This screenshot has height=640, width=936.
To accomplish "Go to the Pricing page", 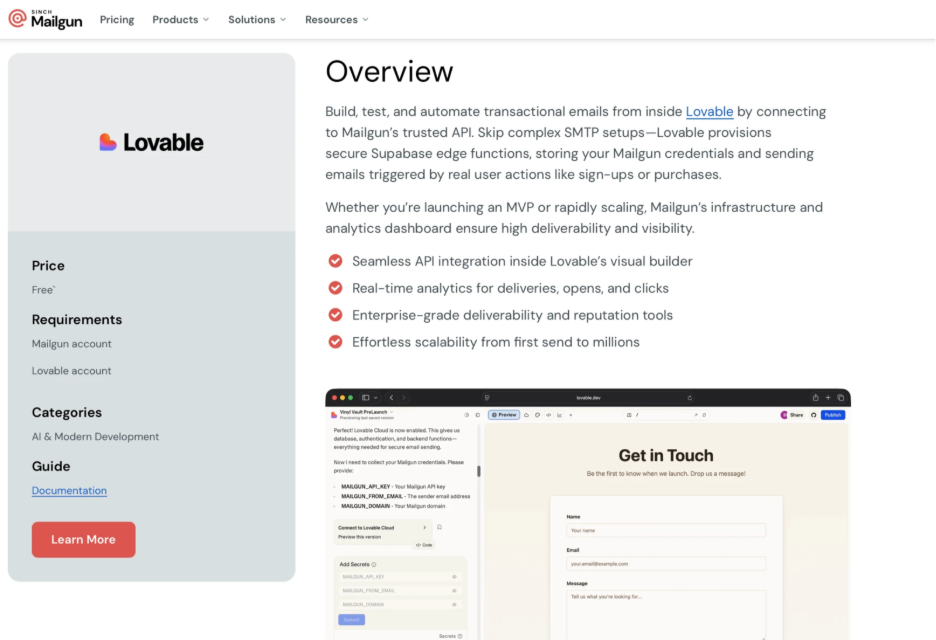I will coord(117,19).
